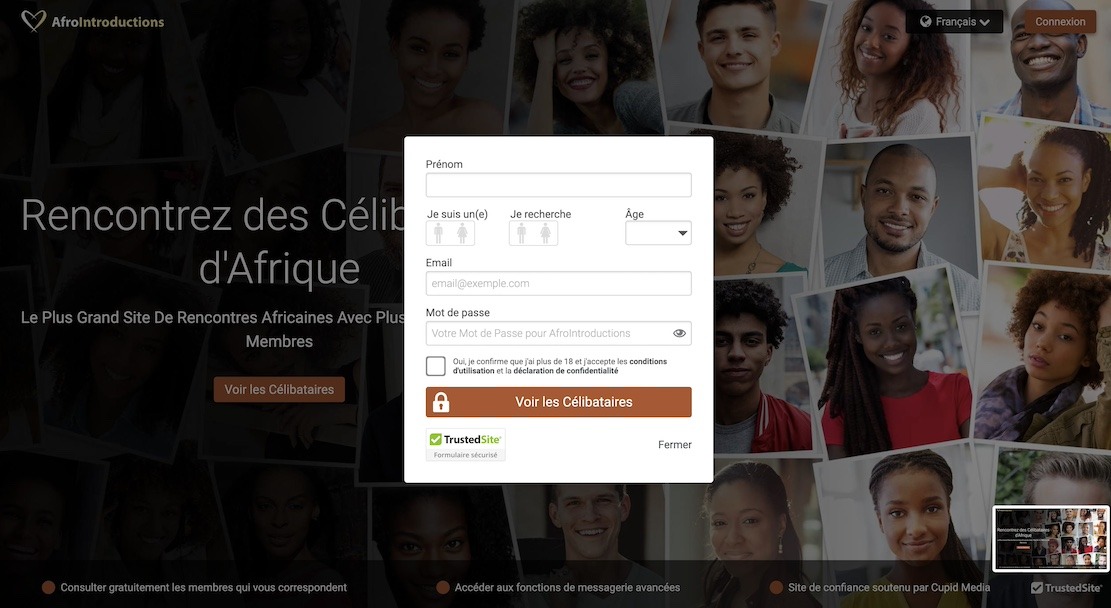Click the Connexion button
The image size is (1111, 608).
[x=1060, y=22]
